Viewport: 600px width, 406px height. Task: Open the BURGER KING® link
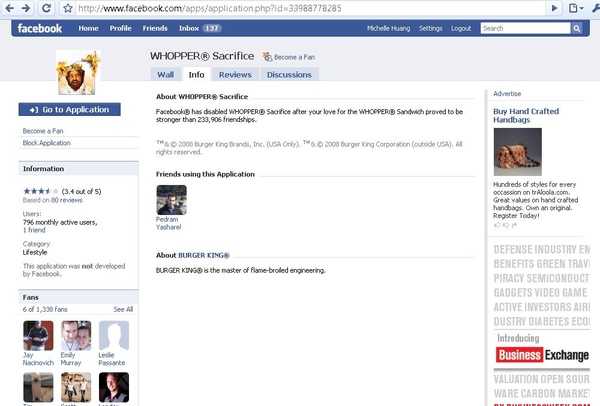[x=204, y=255]
